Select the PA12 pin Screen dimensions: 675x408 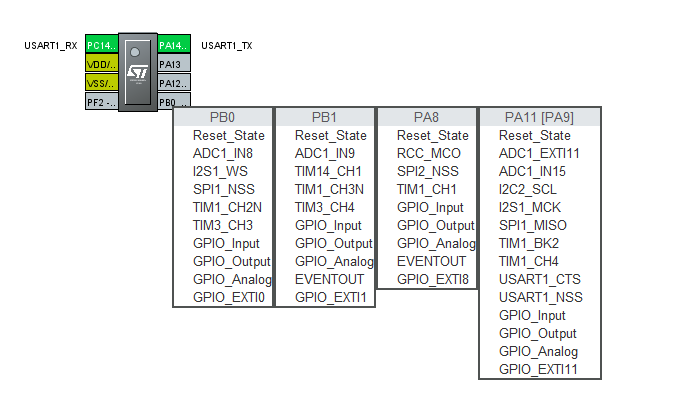174,83
